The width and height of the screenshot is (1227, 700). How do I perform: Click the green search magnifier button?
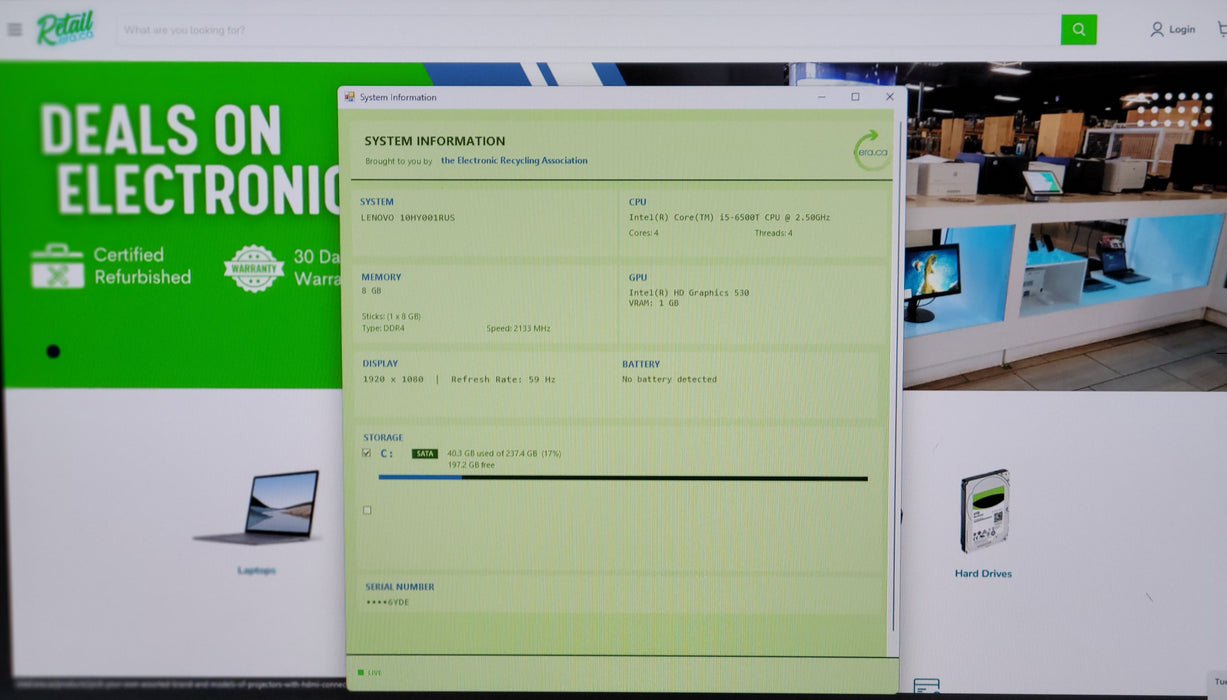click(1078, 29)
